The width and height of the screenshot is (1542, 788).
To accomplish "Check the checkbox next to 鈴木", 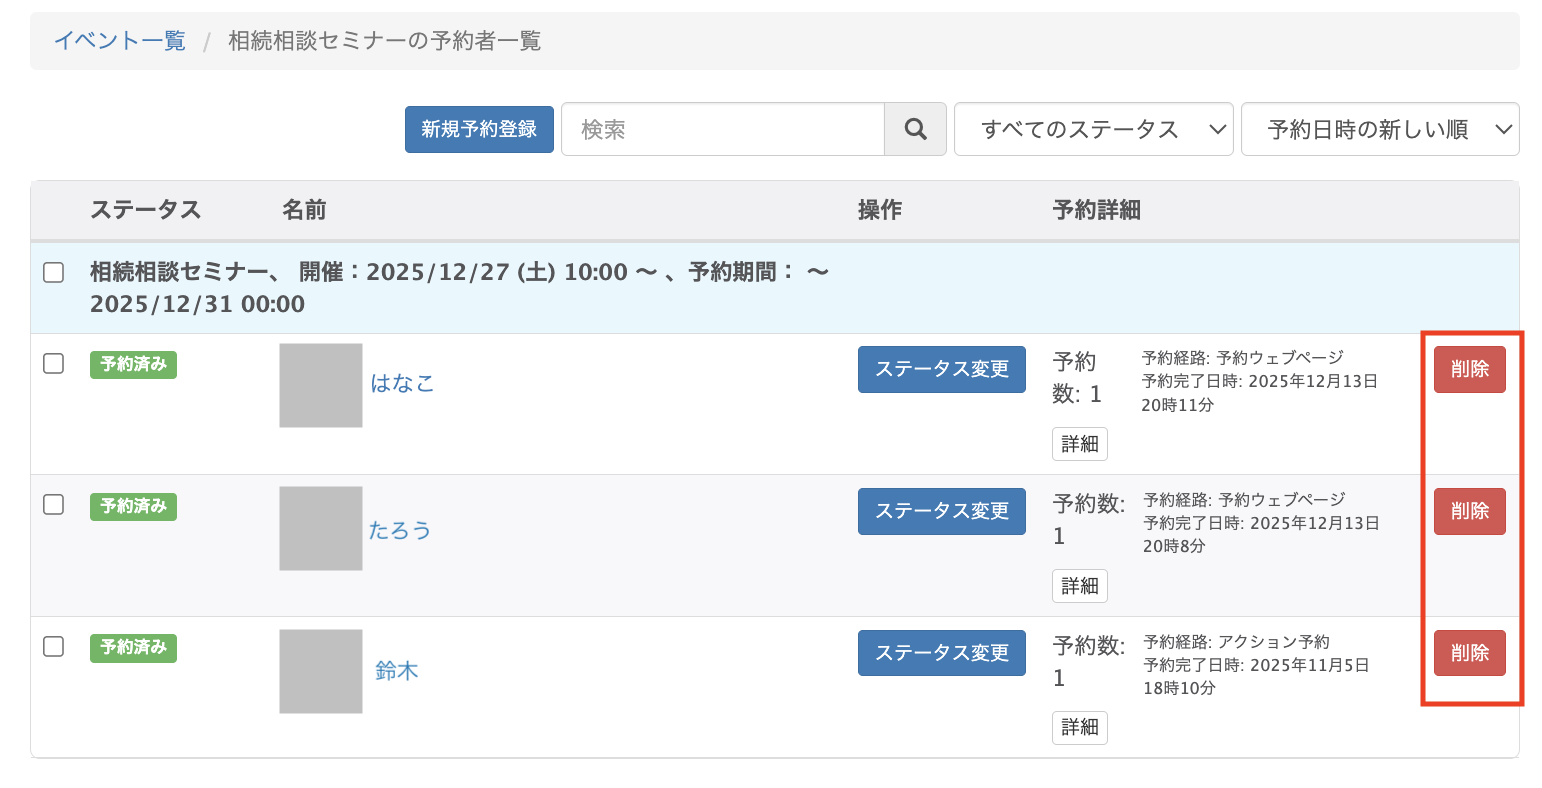I will coord(54,647).
